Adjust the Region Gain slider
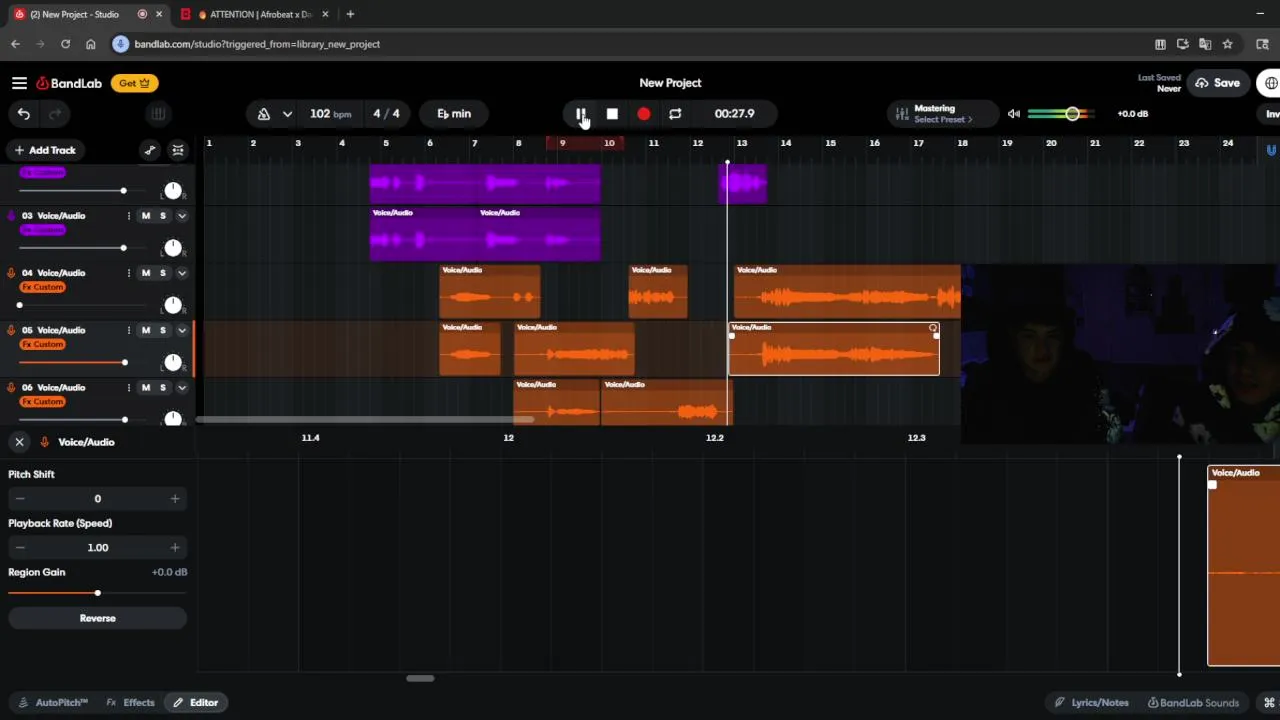 pos(97,593)
